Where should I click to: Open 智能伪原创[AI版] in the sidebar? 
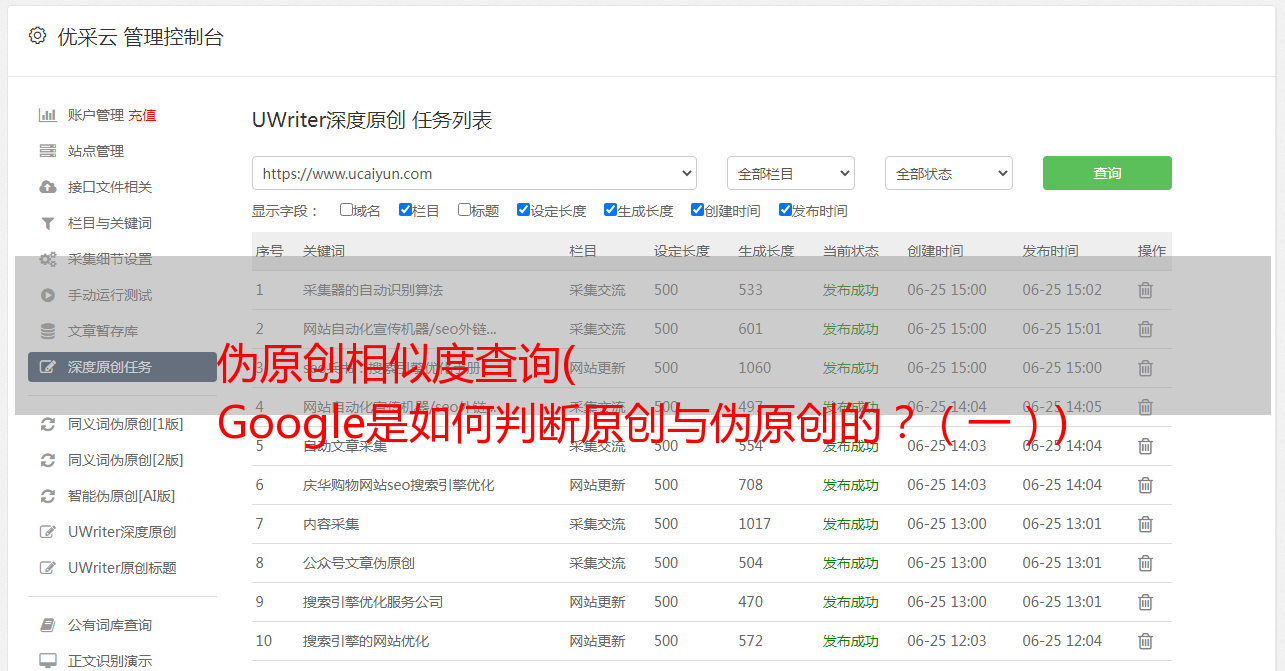pyautogui.click(x=121, y=496)
